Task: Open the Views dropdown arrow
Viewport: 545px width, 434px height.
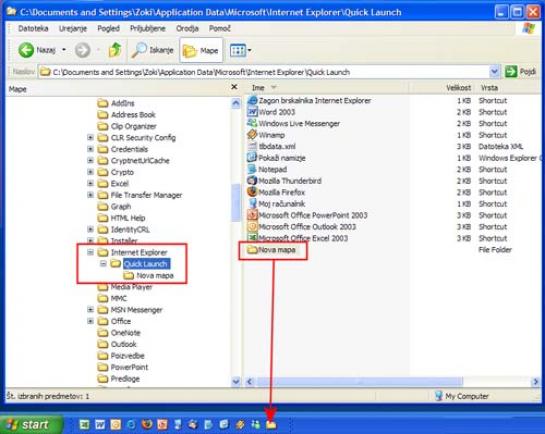Action: coord(250,51)
